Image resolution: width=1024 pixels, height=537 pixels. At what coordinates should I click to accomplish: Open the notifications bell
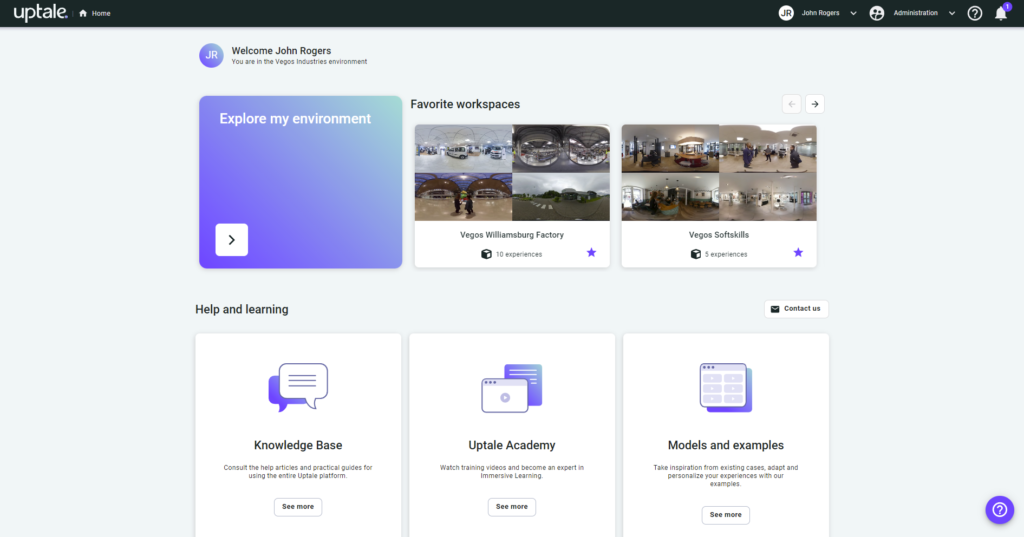click(x=1000, y=13)
